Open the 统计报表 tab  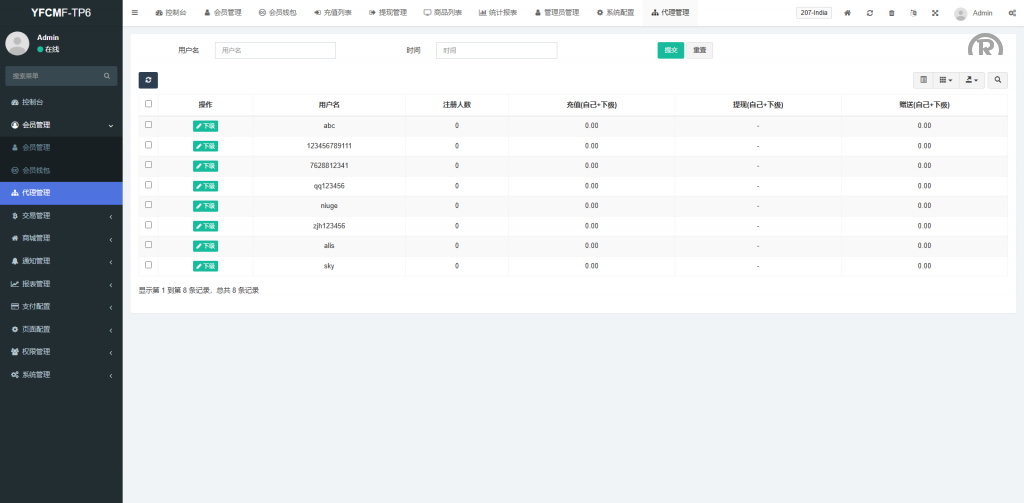pos(497,13)
